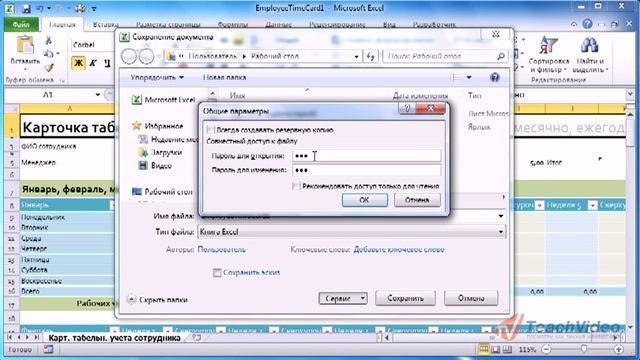
Task: Open Найти и выделить binoculars tool
Action: click(x=590, y=54)
